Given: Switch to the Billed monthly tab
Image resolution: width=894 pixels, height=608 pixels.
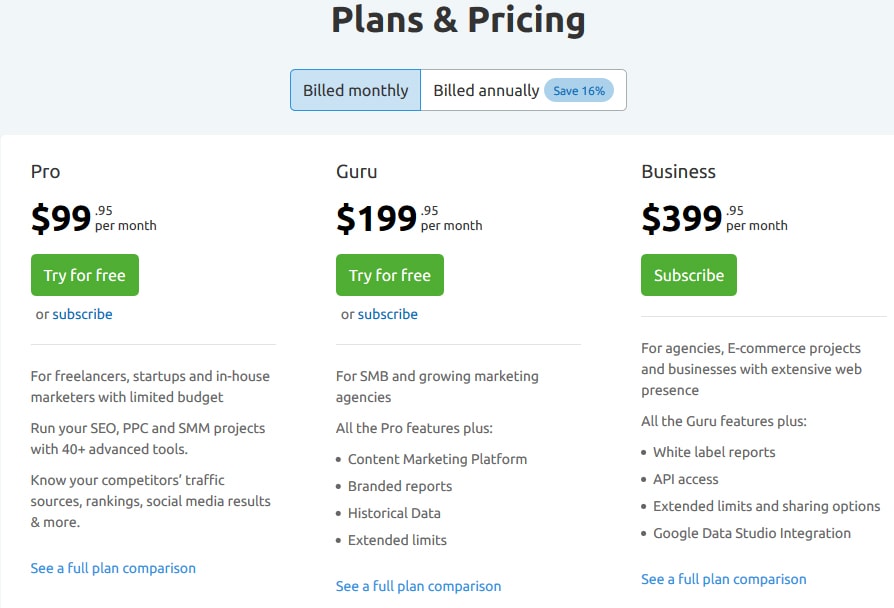Looking at the screenshot, I should (356, 89).
